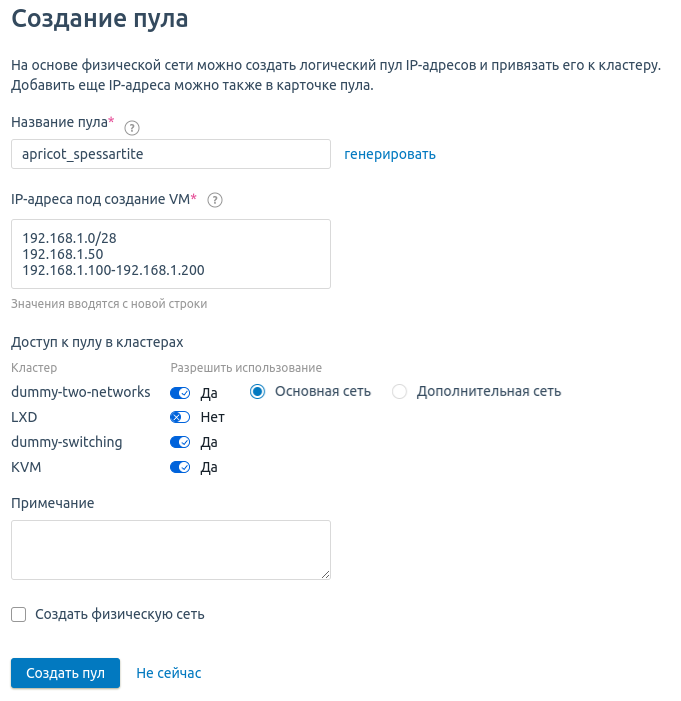This screenshot has width=681, height=701.
Task: Click the Название пула field label
Action: 59,122
